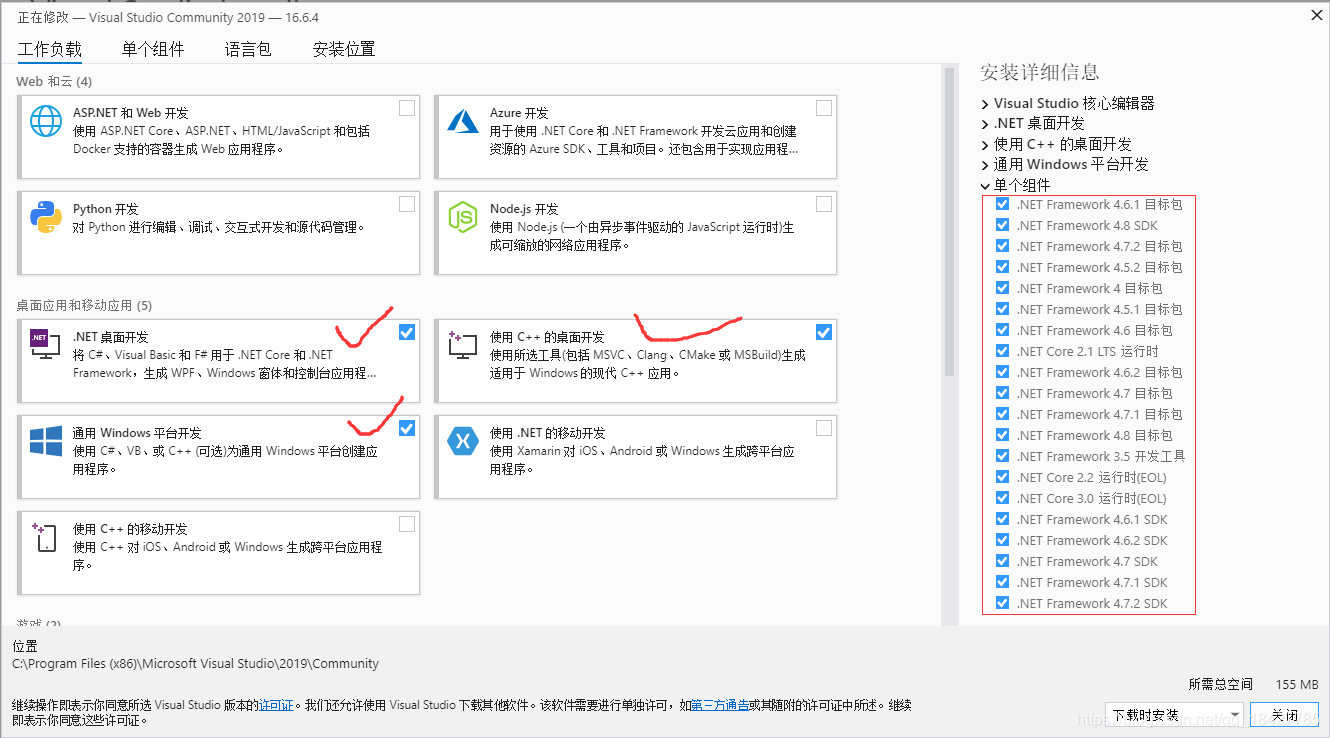Check the Node.js 开发 workload box
Screen dimensions: 1330x738
point(824,204)
